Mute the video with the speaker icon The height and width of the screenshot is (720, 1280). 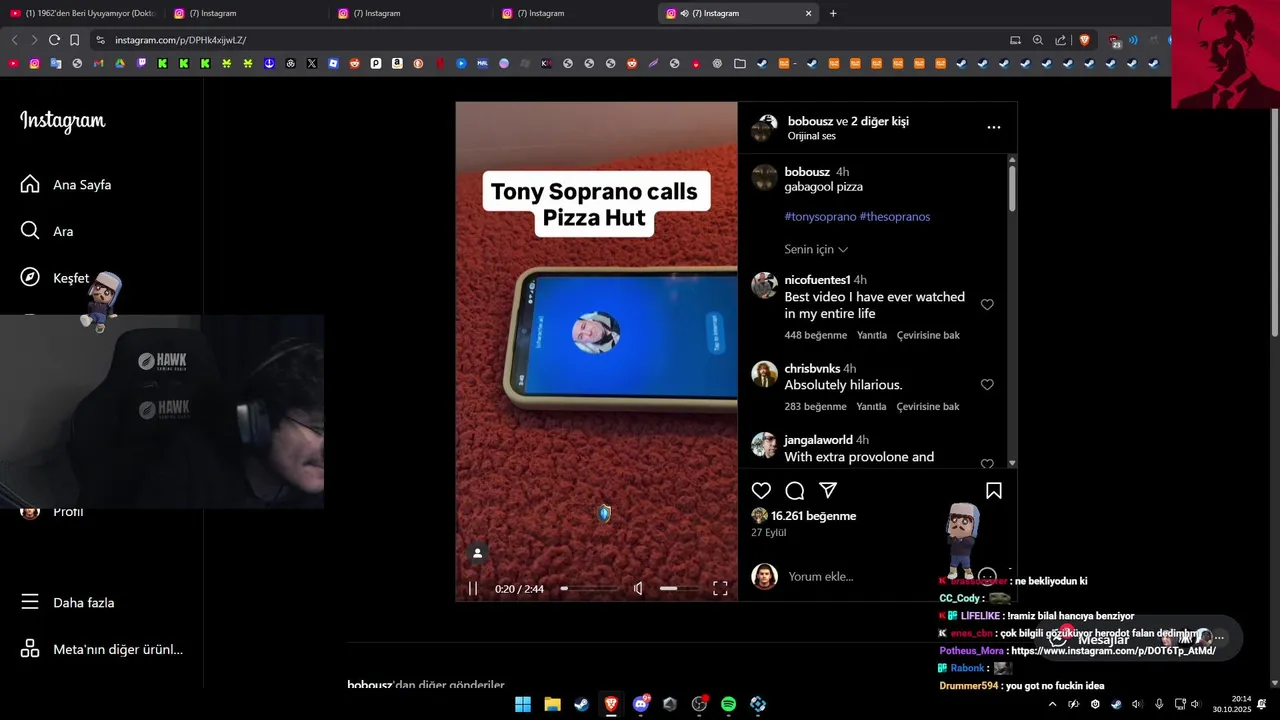[638, 589]
